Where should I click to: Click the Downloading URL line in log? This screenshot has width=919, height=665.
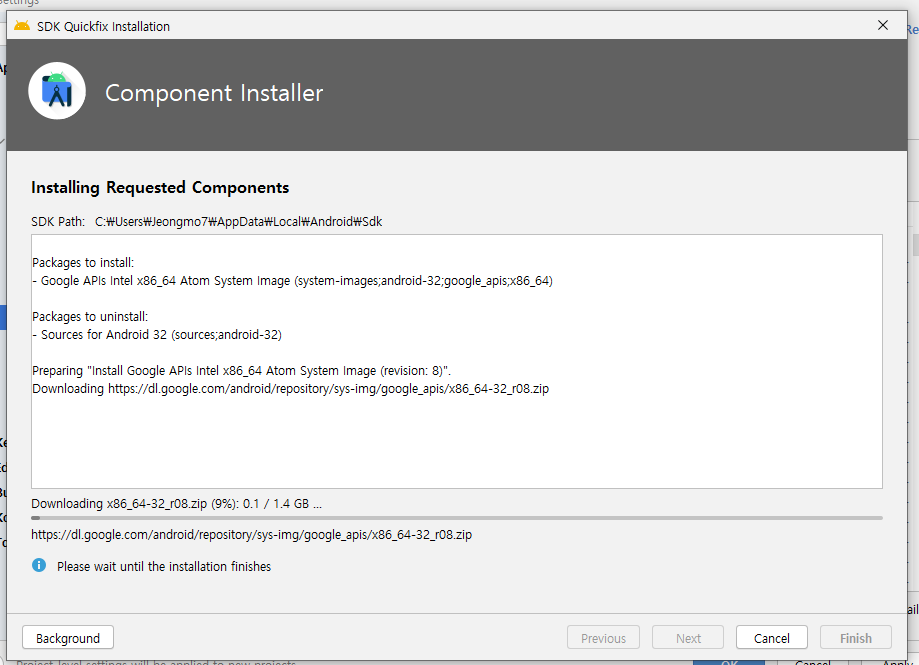pyautogui.click(x=291, y=388)
